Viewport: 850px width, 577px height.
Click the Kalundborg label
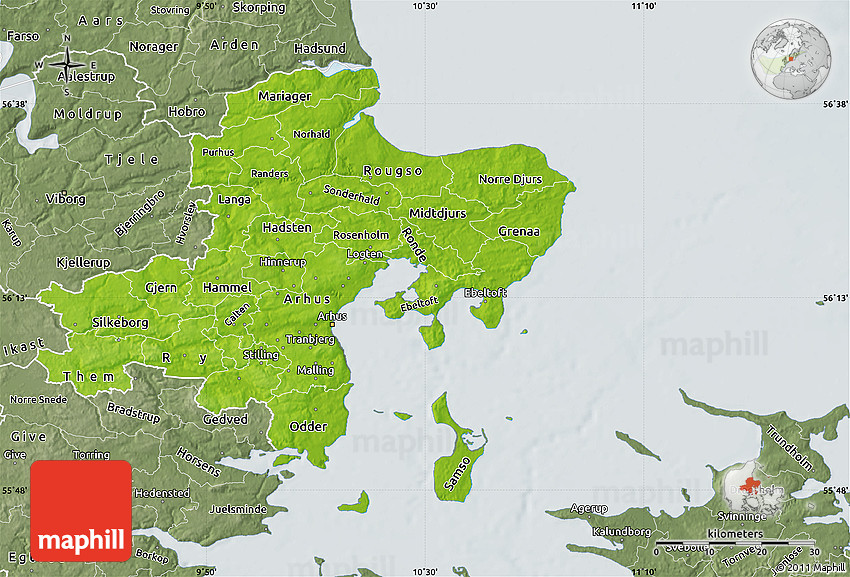click(621, 531)
